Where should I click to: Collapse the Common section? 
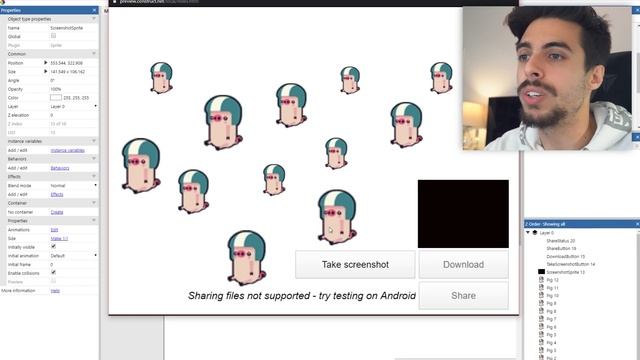click(94, 54)
